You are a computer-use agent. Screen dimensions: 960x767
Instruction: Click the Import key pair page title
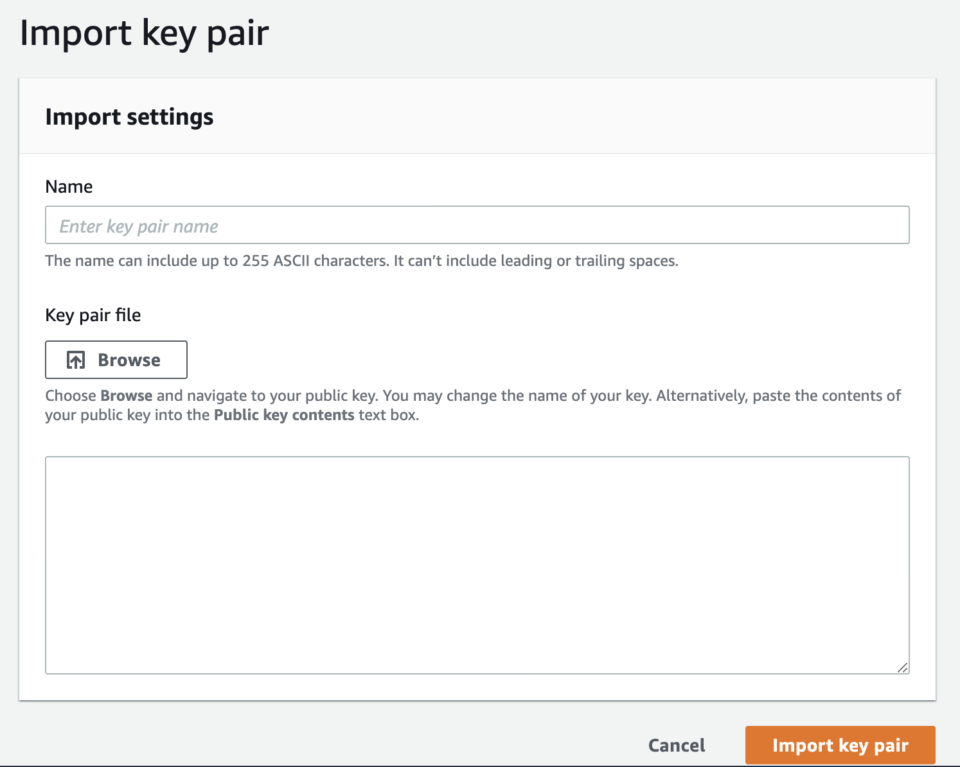tap(144, 33)
